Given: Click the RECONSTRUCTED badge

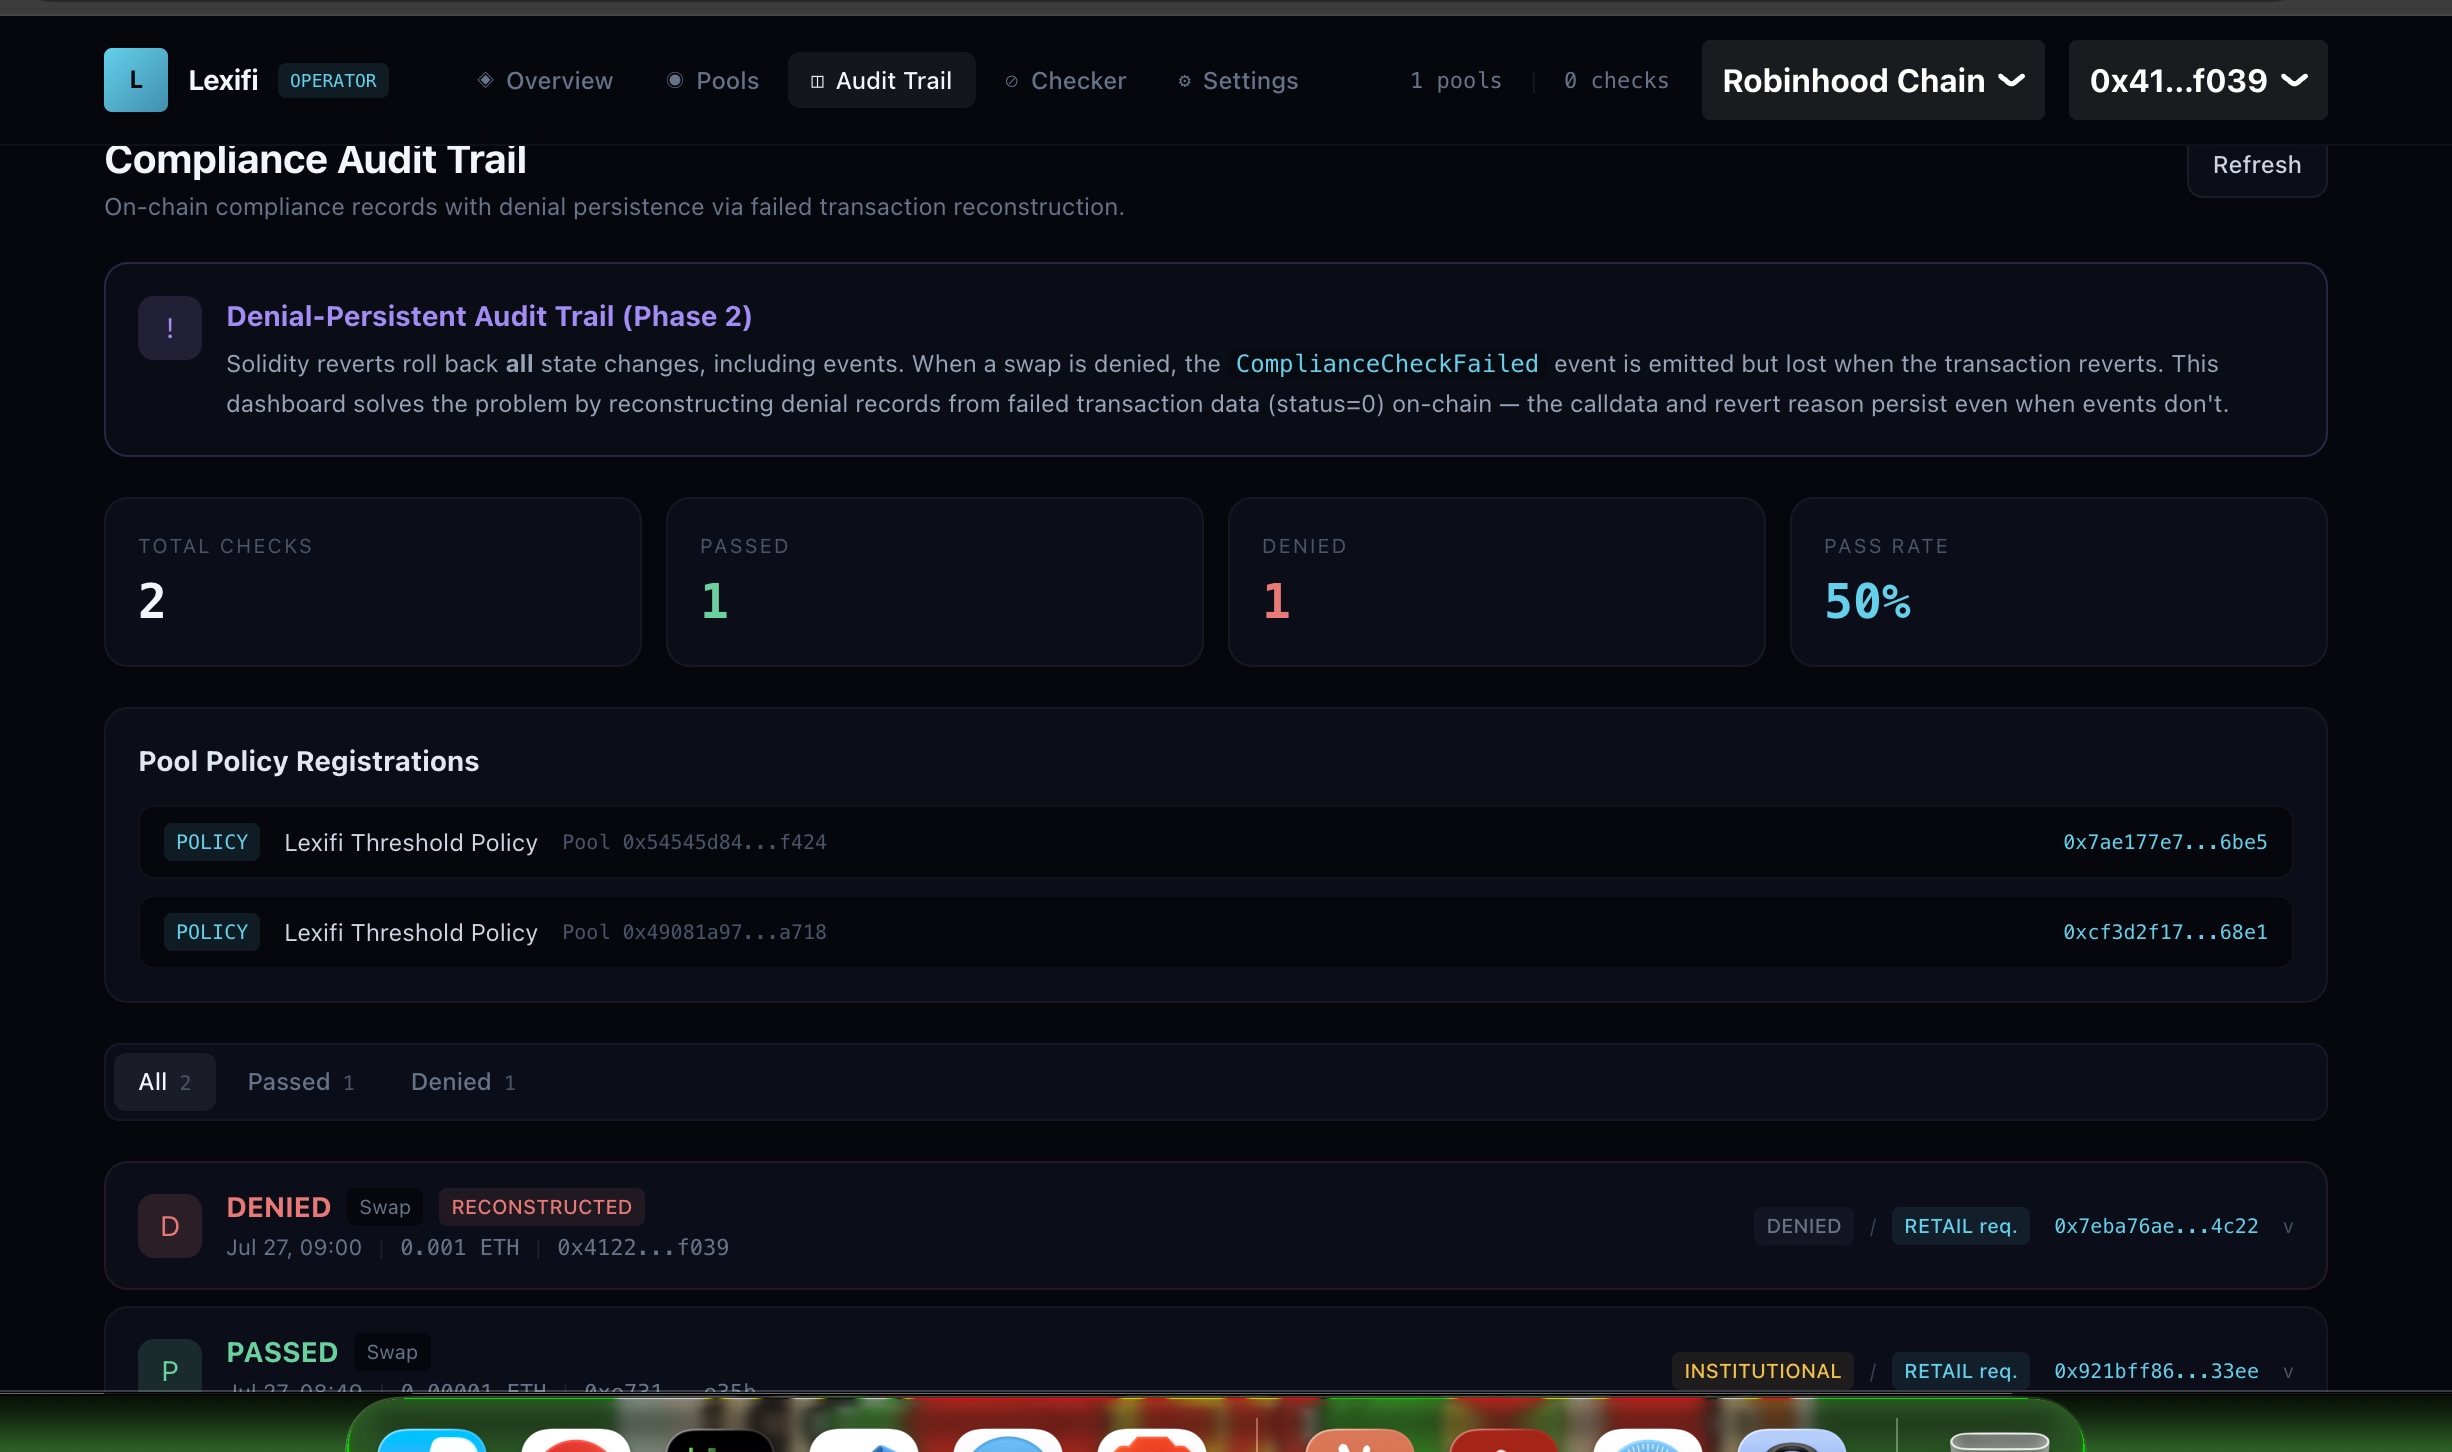Looking at the screenshot, I should (x=542, y=1207).
